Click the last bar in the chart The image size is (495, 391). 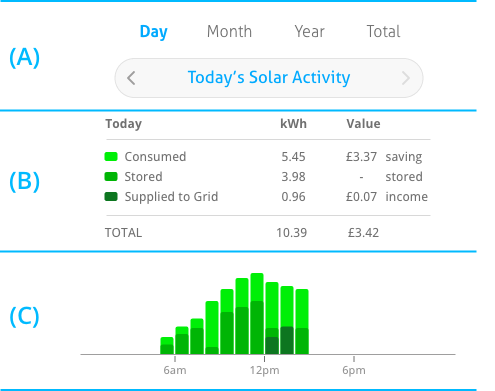[x=302, y=322]
